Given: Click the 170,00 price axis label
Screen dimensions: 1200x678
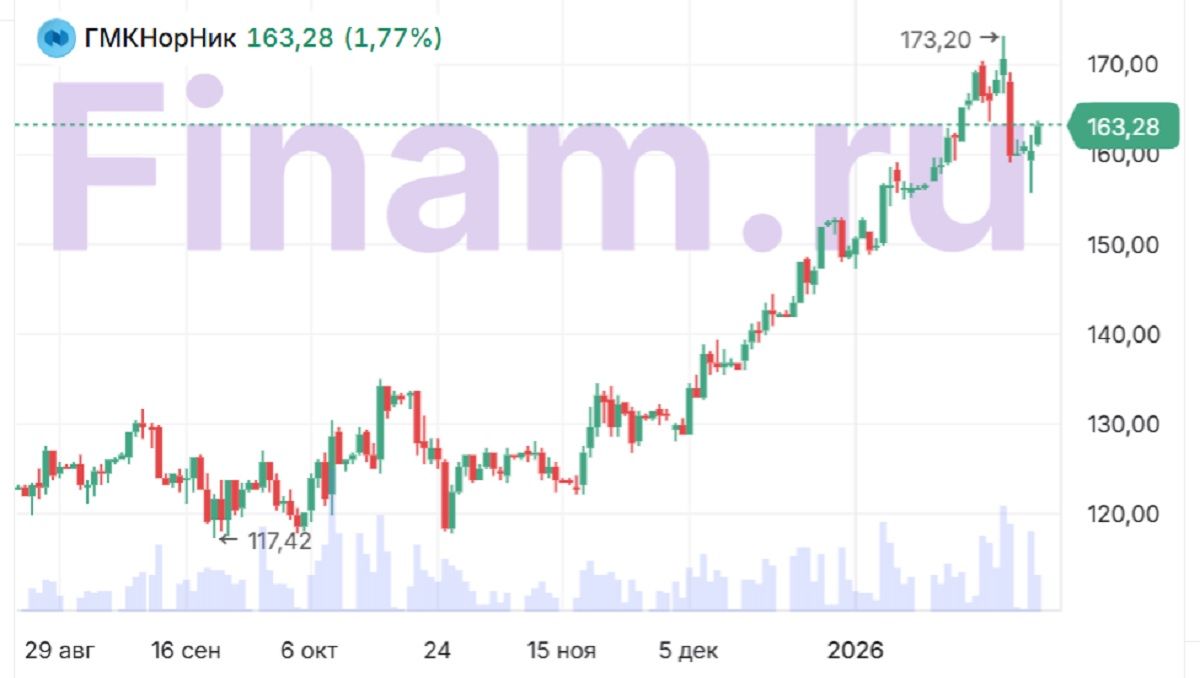Looking at the screenshot, I should [x=1125, y=64].
